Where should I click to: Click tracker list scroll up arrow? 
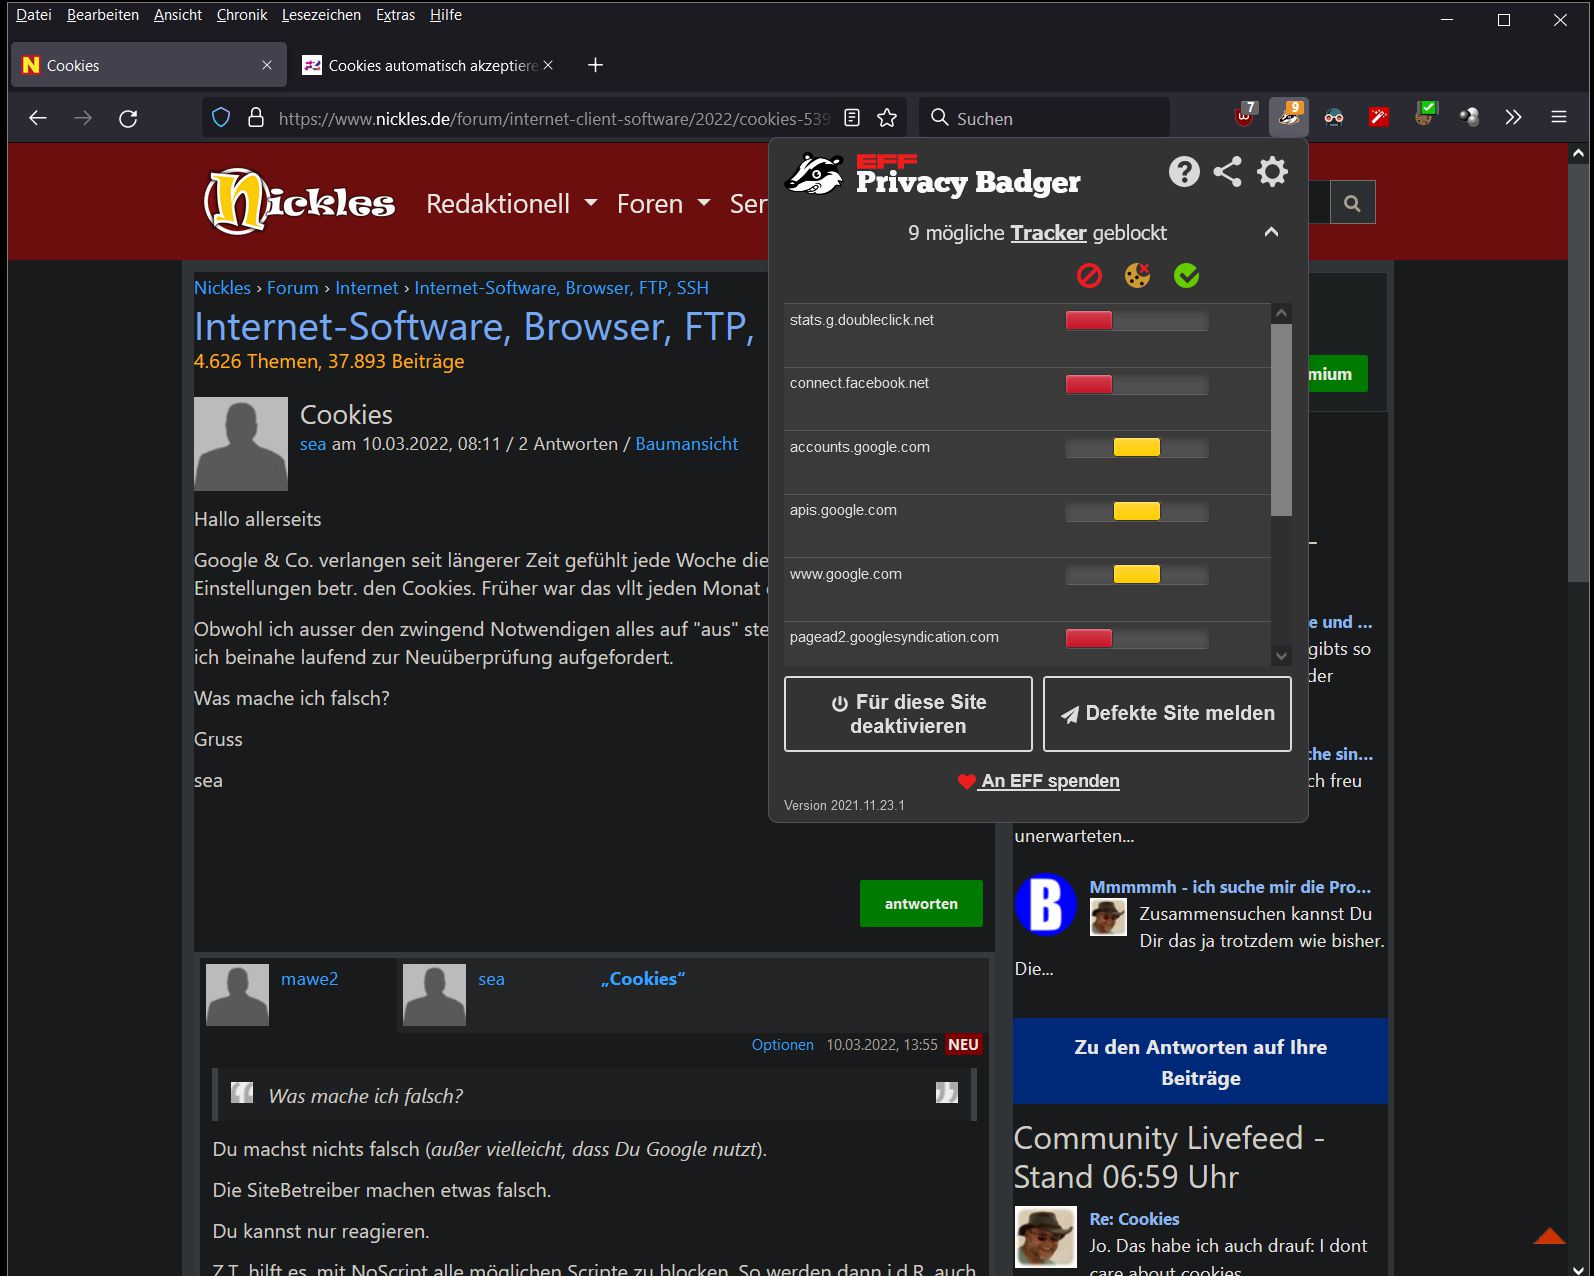click(x=1281, y=313)
